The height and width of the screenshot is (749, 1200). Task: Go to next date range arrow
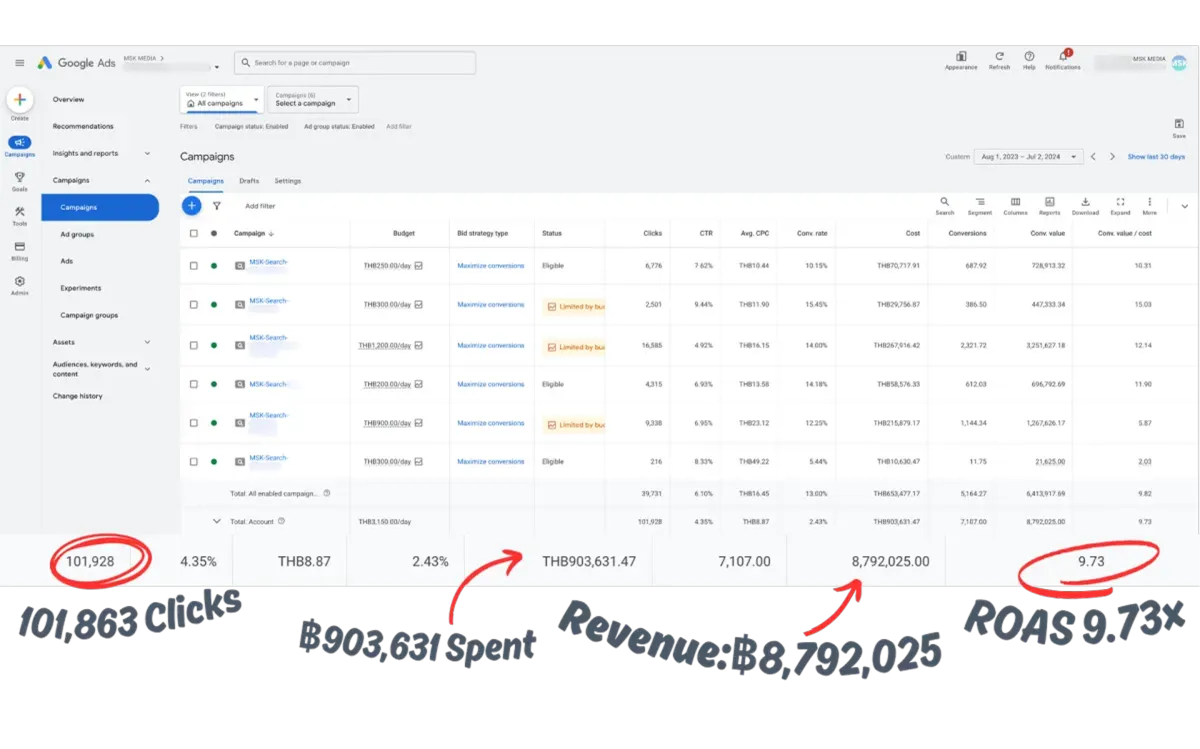pyautogui.click(x=1112, y=157)
